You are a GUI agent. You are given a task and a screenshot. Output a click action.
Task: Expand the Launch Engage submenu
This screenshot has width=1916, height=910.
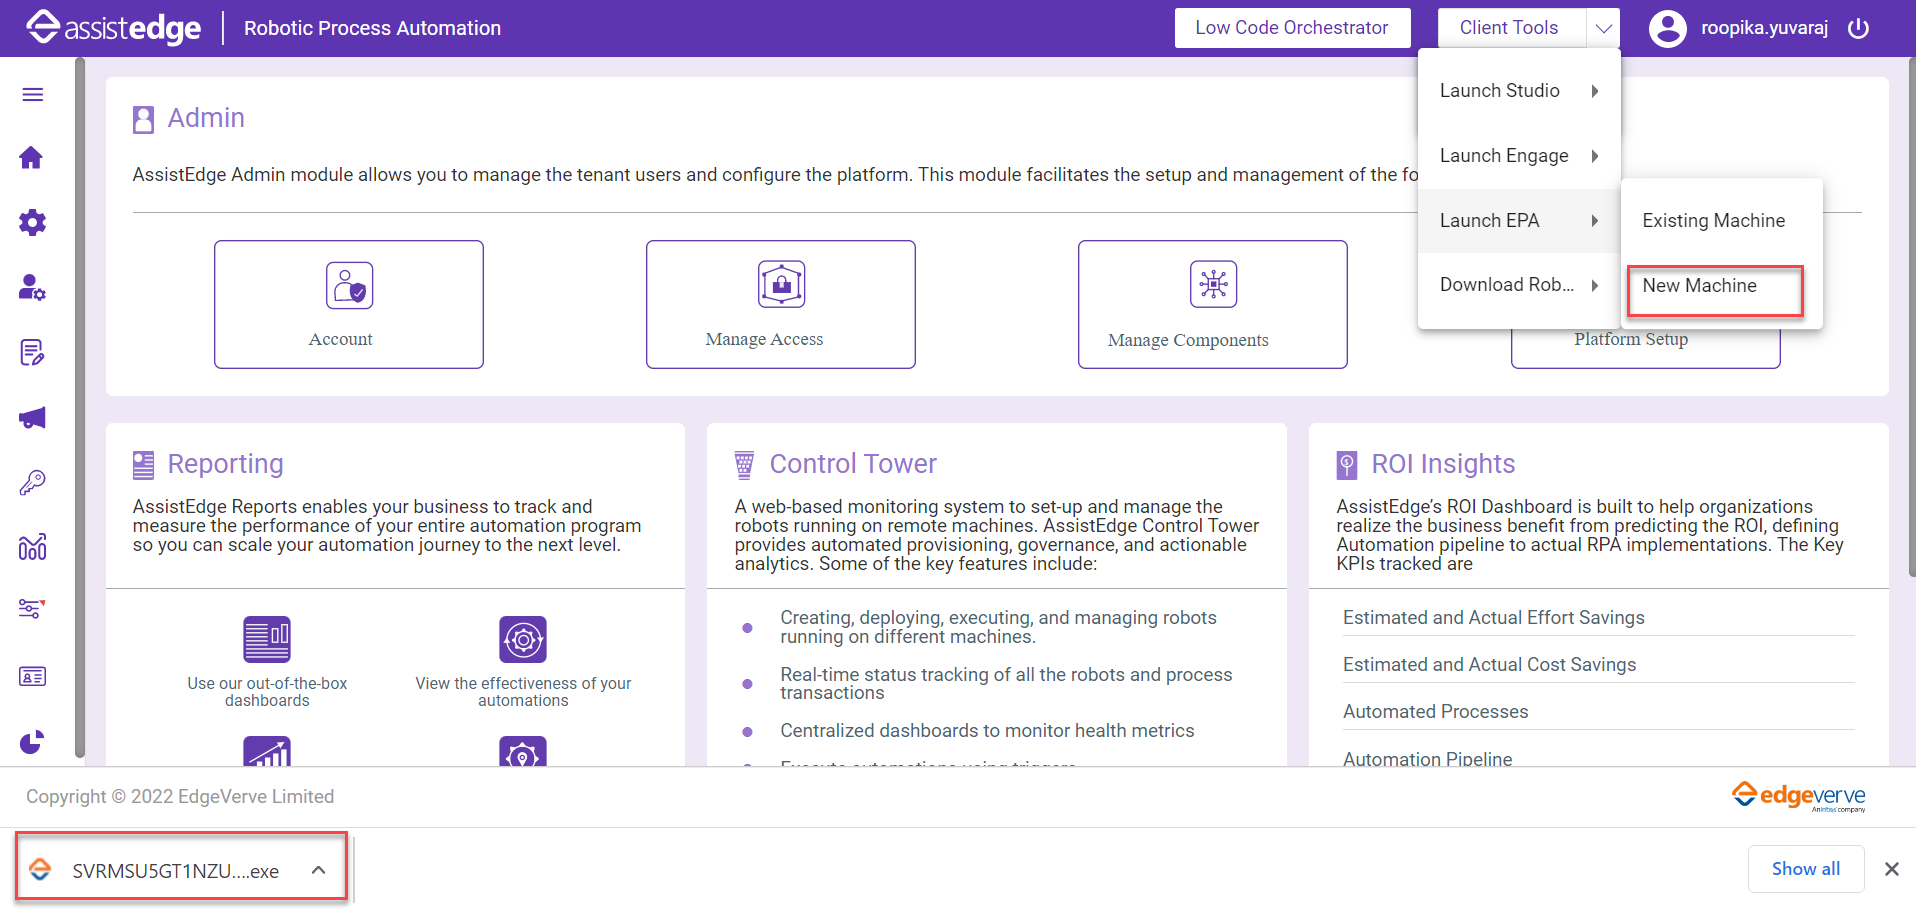tap(1518, 156)
